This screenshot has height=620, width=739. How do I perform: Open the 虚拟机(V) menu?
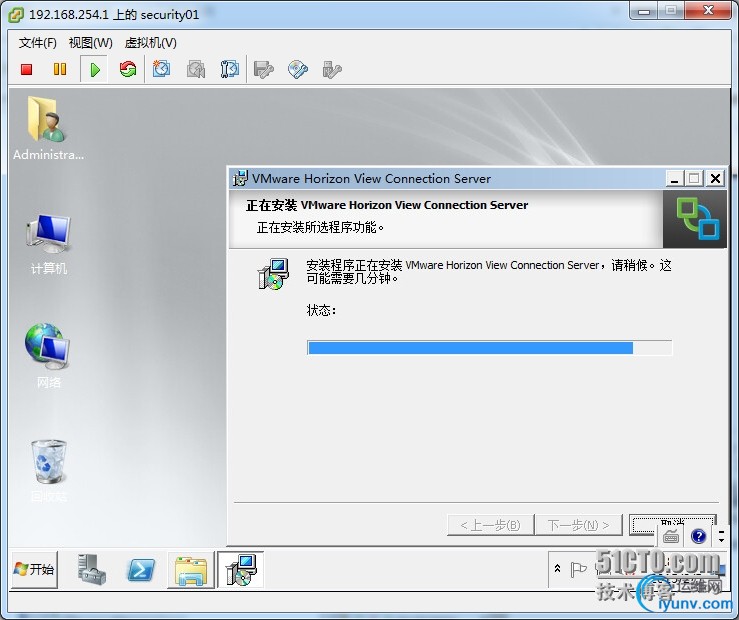pos(150,43)
